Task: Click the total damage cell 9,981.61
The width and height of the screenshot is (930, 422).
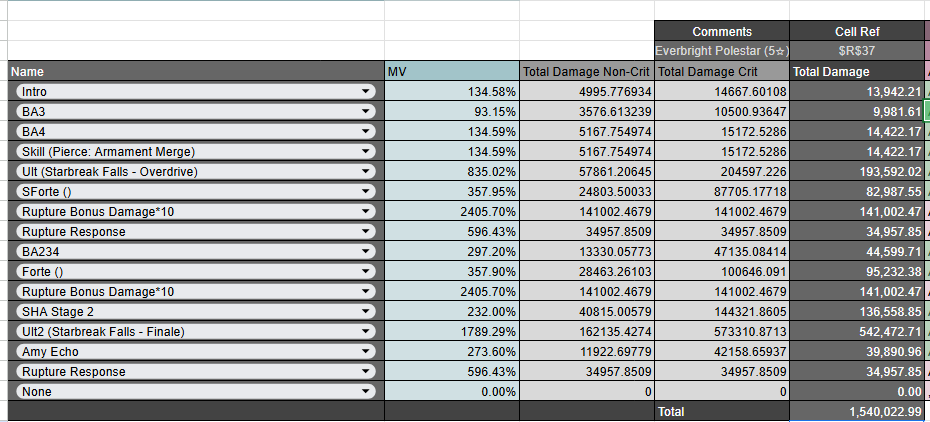Action: (x=856, y=111)
